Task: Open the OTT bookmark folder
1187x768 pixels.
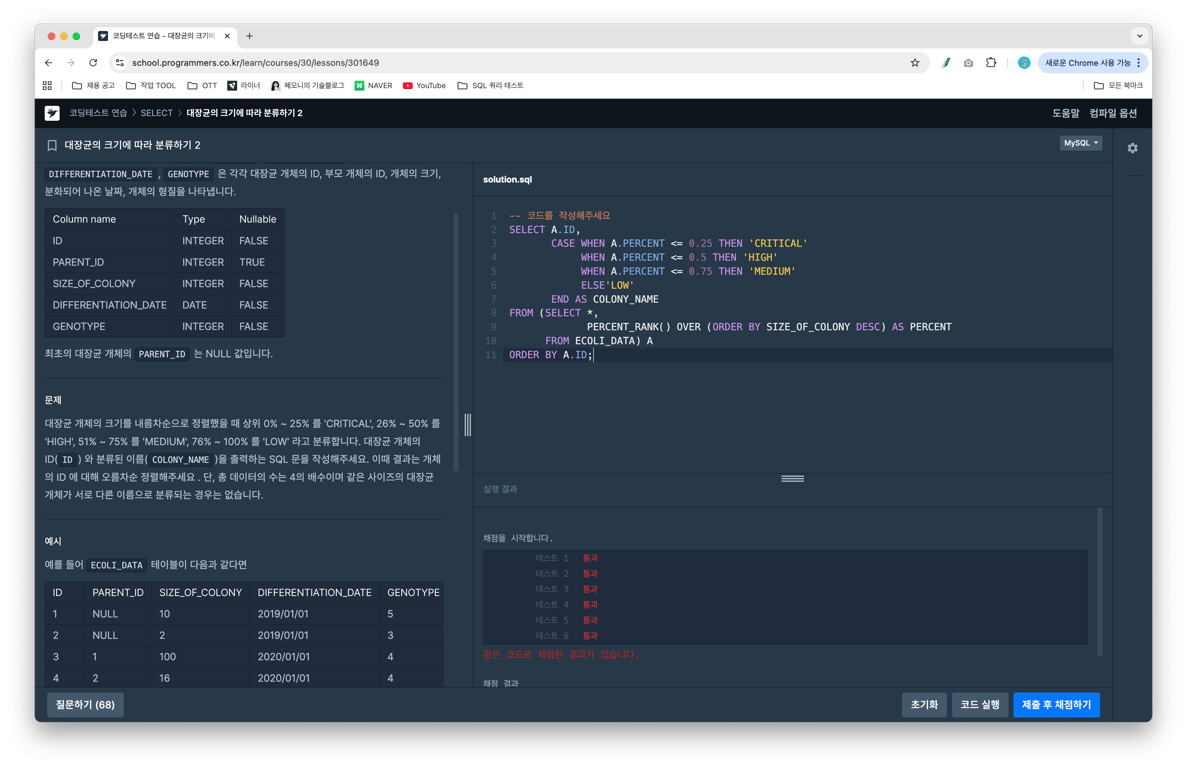Action: tap(202, 86)
